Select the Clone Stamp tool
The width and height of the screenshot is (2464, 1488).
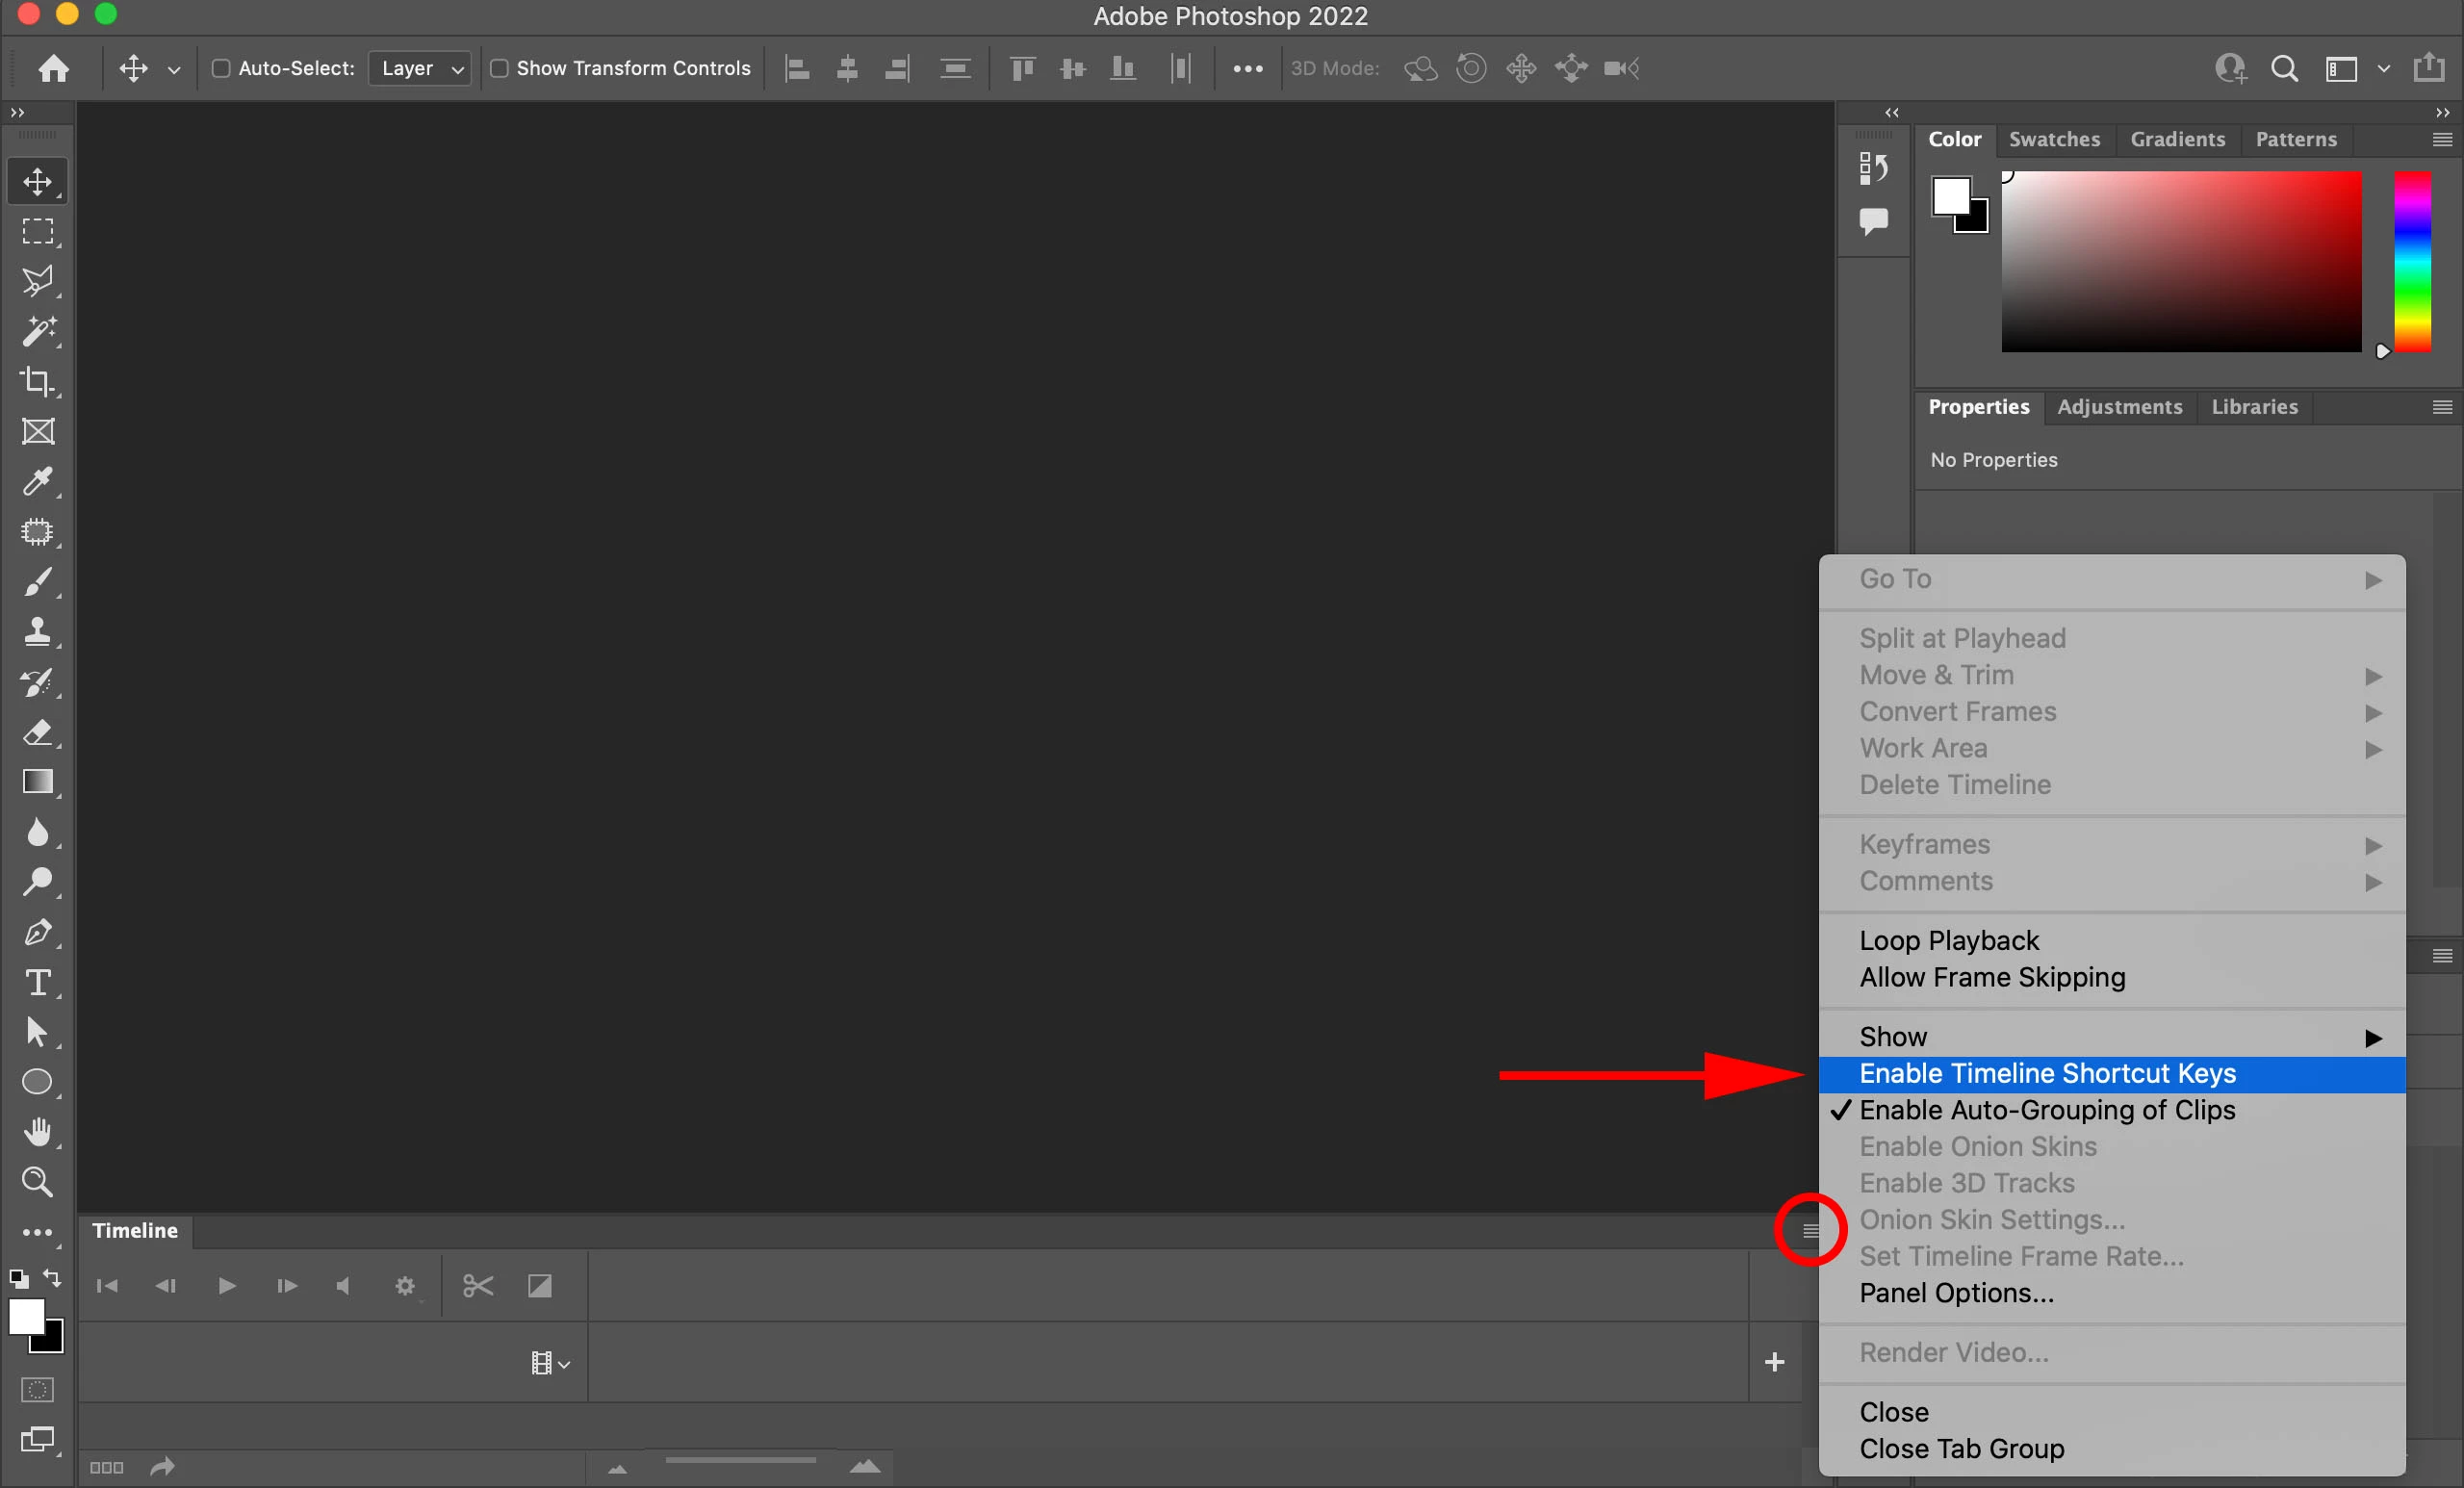pos(37,631)
